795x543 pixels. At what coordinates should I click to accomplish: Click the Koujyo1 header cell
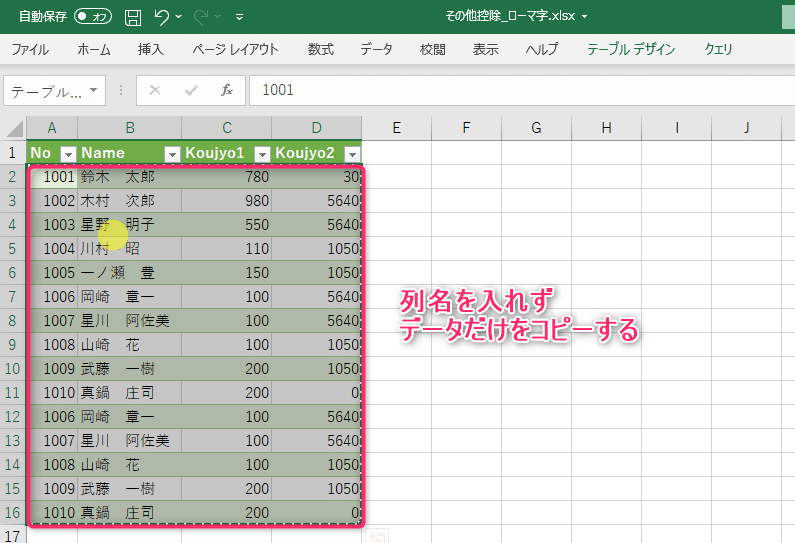pos(227,153)
